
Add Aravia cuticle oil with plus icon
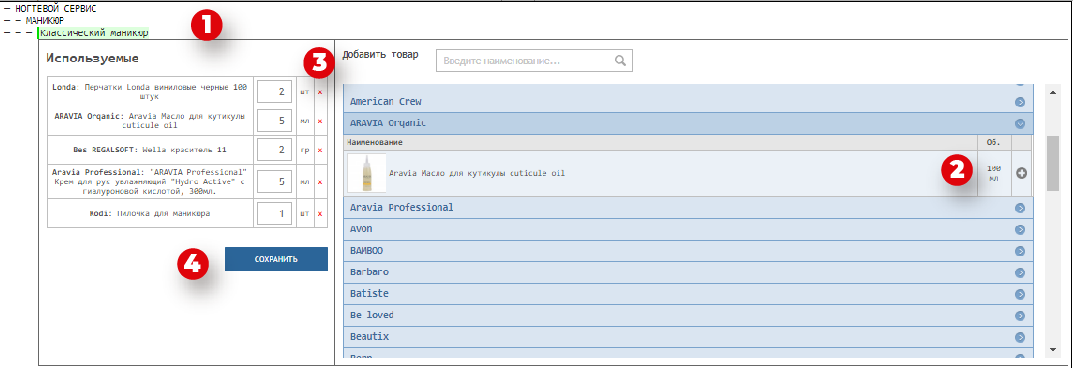click(1022, 174)
